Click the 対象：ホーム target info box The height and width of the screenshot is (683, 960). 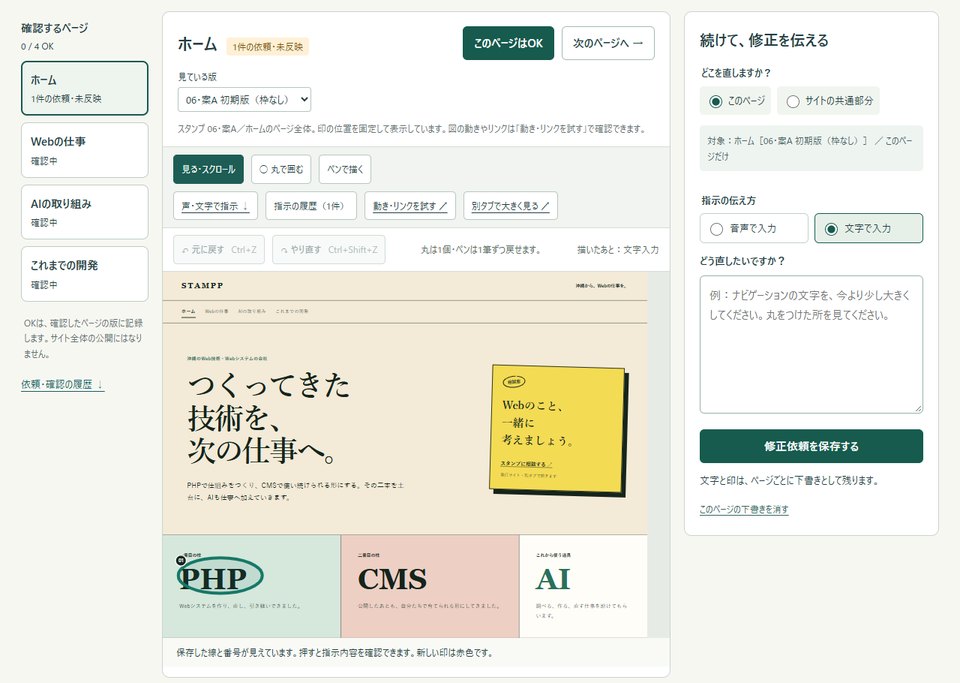pos(811,149)
